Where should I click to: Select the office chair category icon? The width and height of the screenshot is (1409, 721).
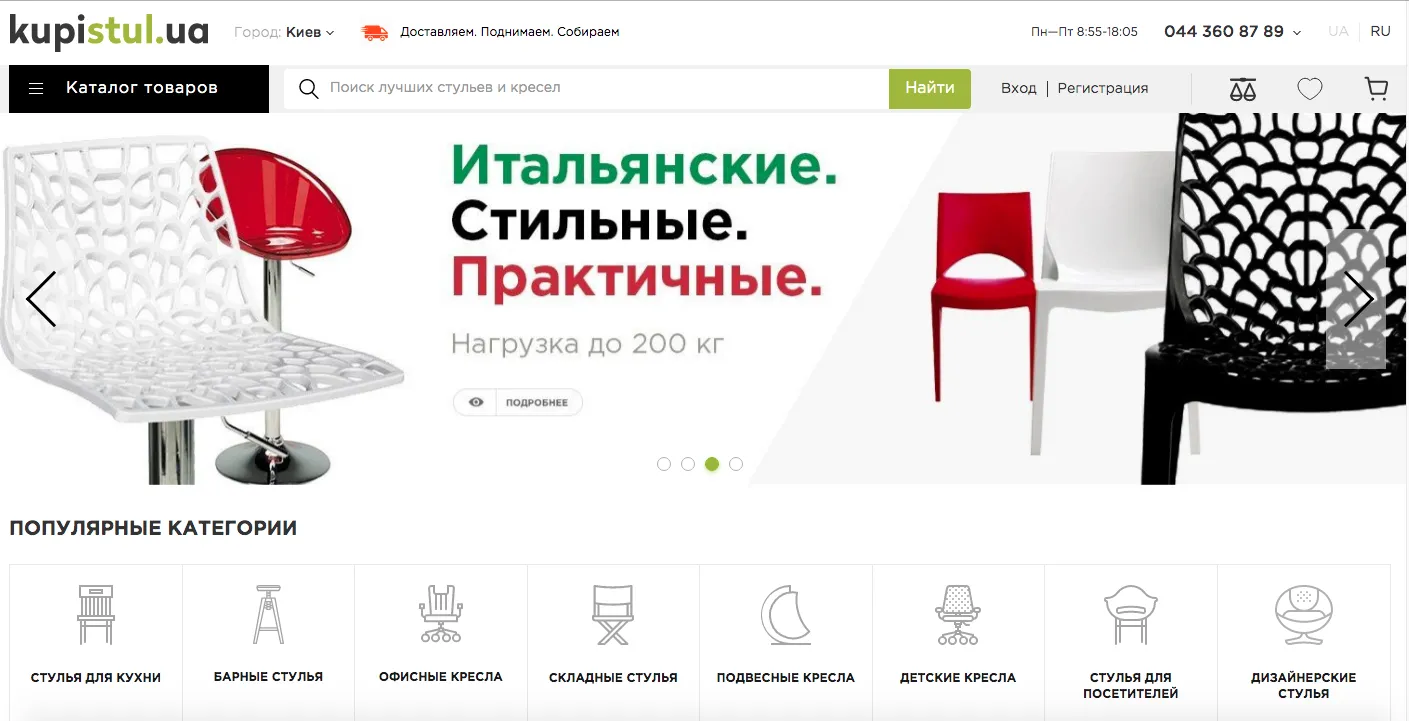[440, 613]
